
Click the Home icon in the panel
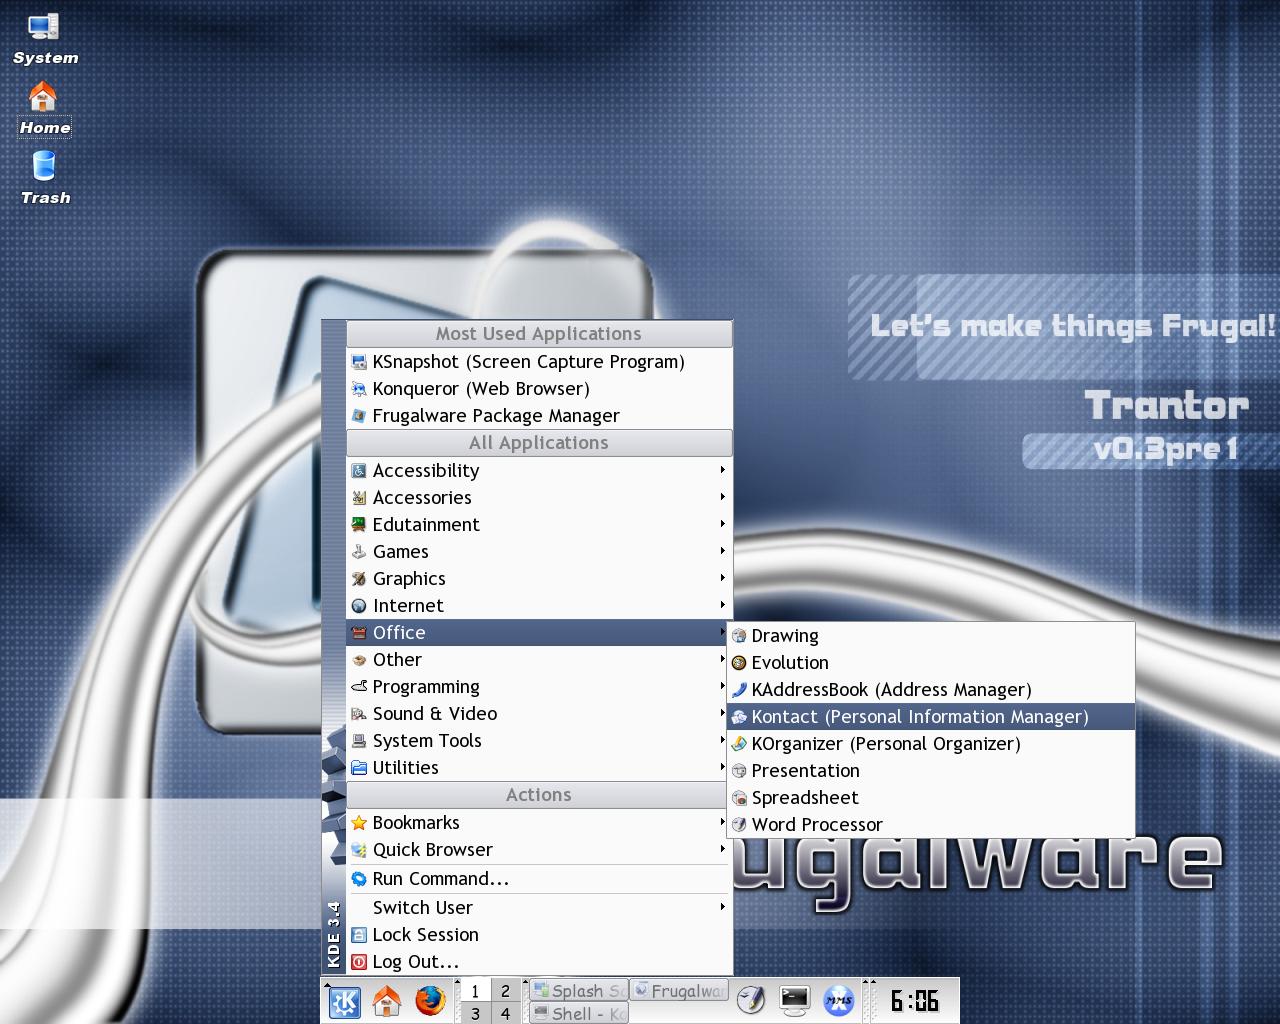(387, 1001)
